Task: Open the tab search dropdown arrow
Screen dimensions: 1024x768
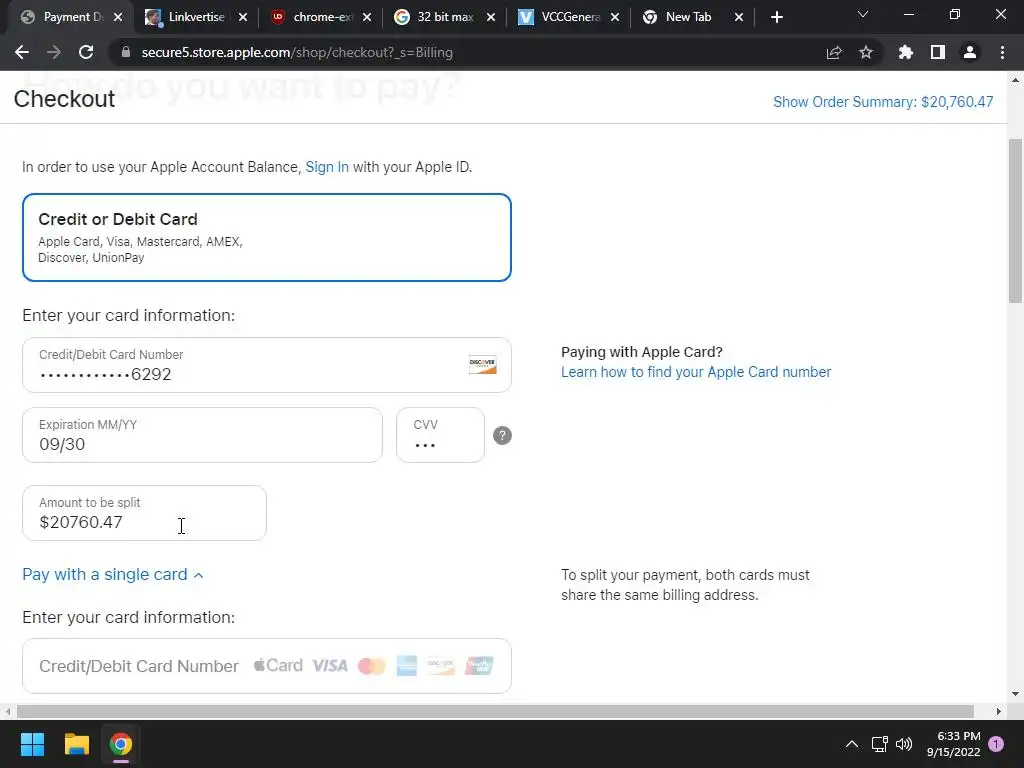Action: click(863, 14)
